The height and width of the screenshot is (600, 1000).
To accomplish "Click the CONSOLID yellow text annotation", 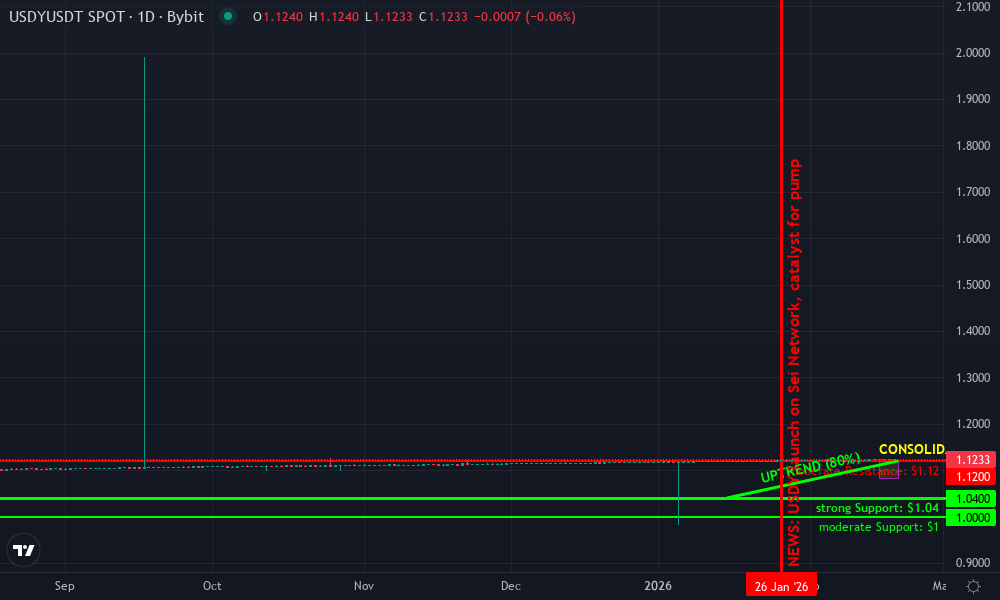I will click(911, 448).
